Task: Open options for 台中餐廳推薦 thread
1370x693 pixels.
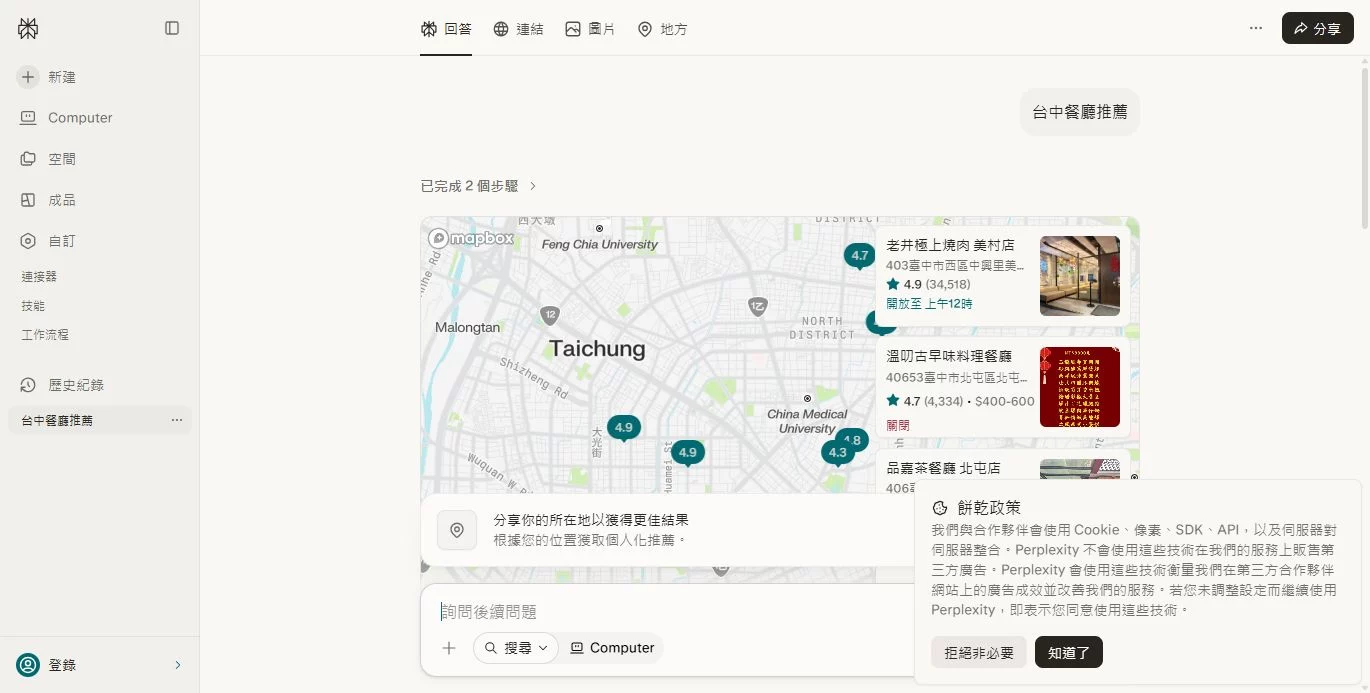Action: [177, 420]
